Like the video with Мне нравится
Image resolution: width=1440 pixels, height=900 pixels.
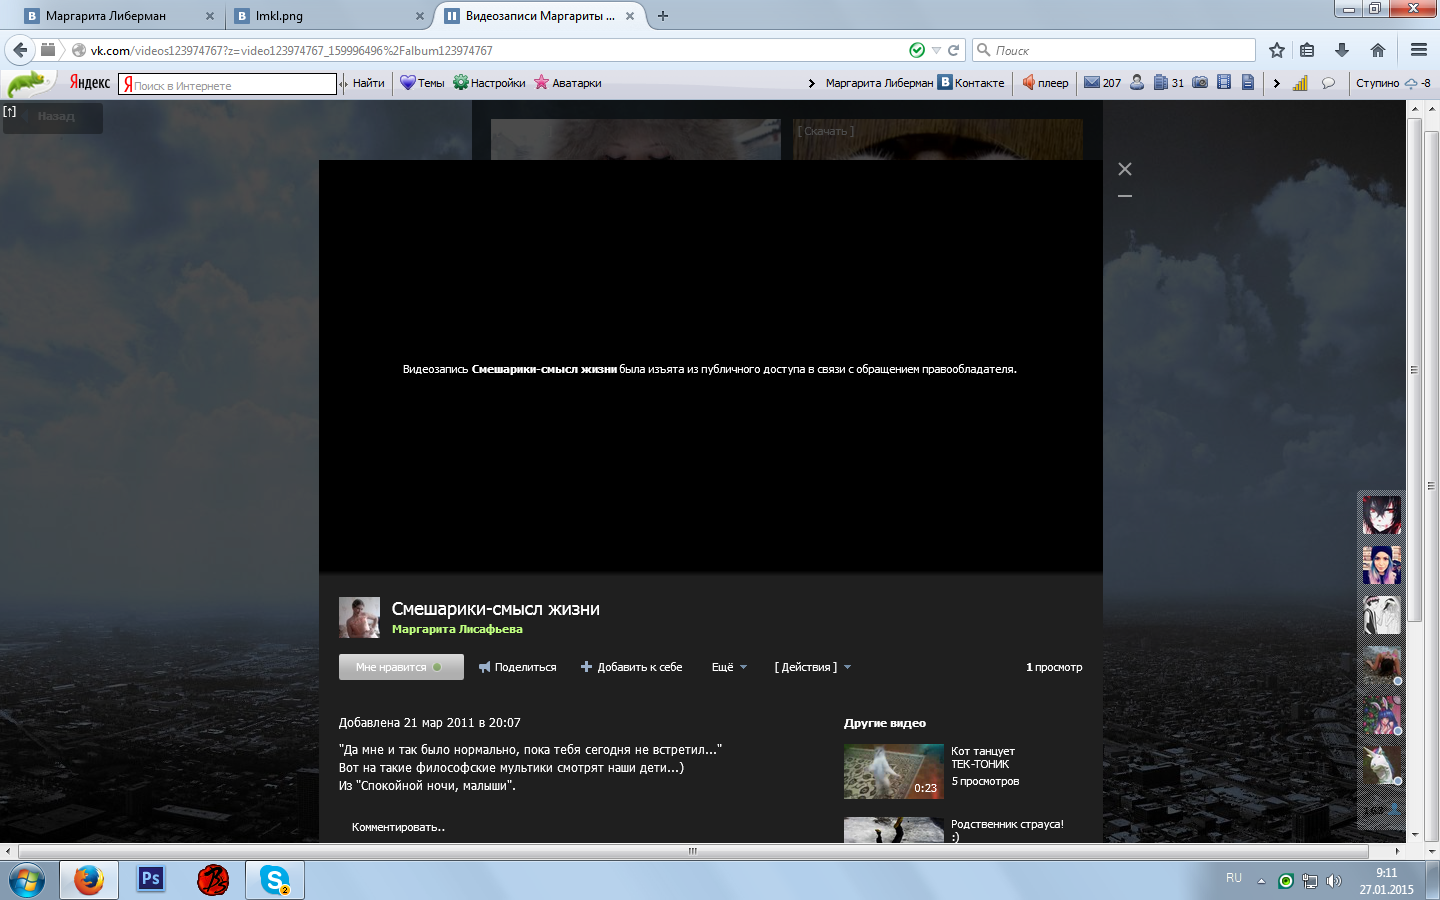pos(401,667)
